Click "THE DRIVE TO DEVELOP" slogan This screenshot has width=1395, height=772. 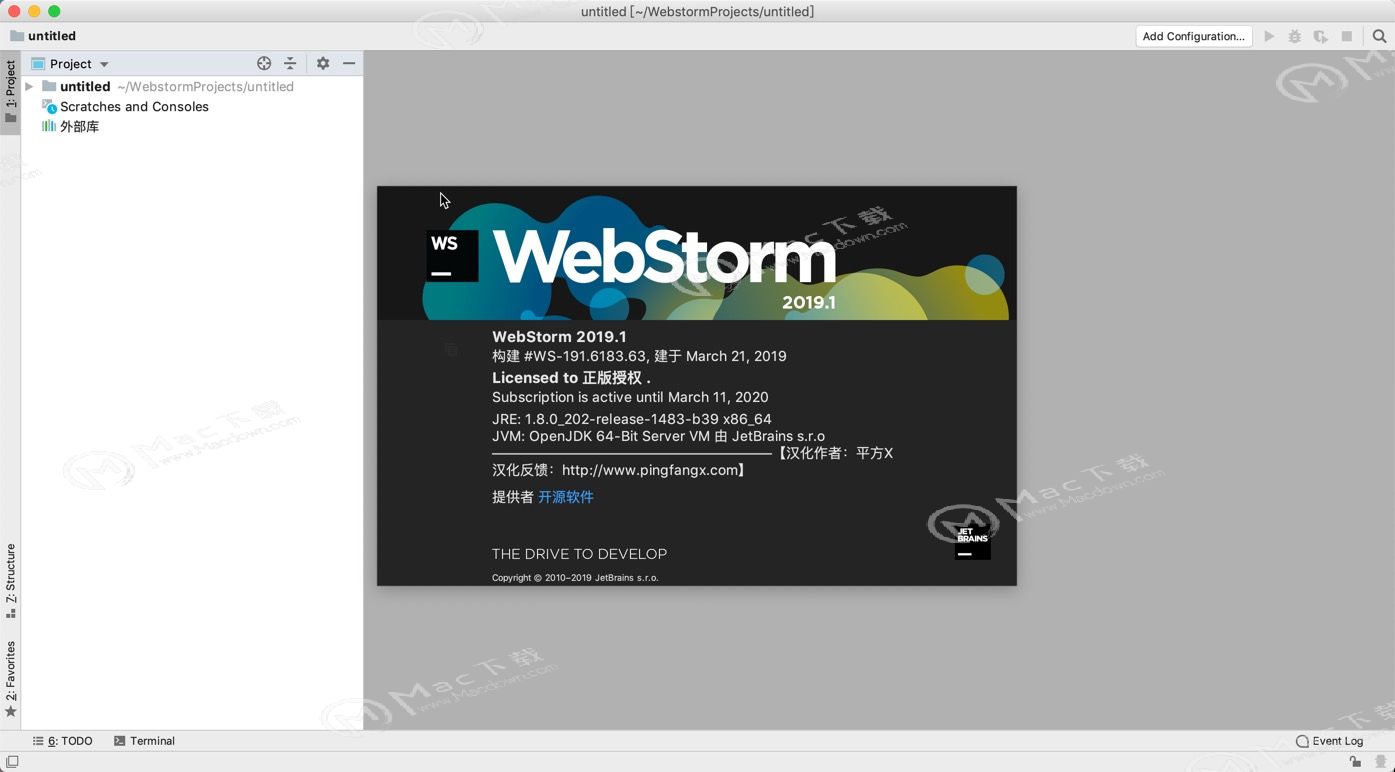(579, 554)
